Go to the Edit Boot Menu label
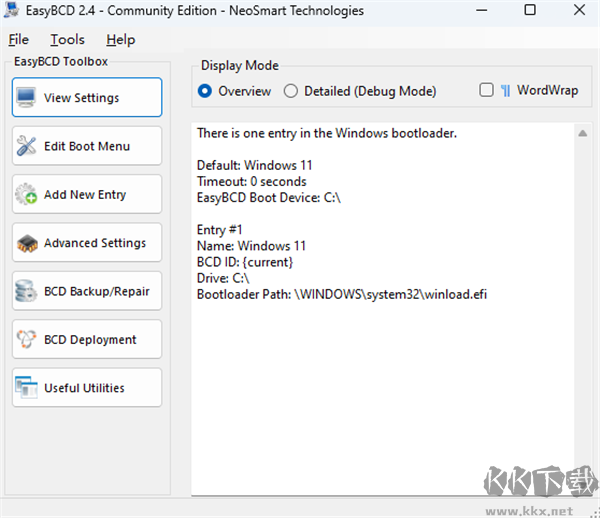This screenshot has height=518, width=600. pos(87,146)
